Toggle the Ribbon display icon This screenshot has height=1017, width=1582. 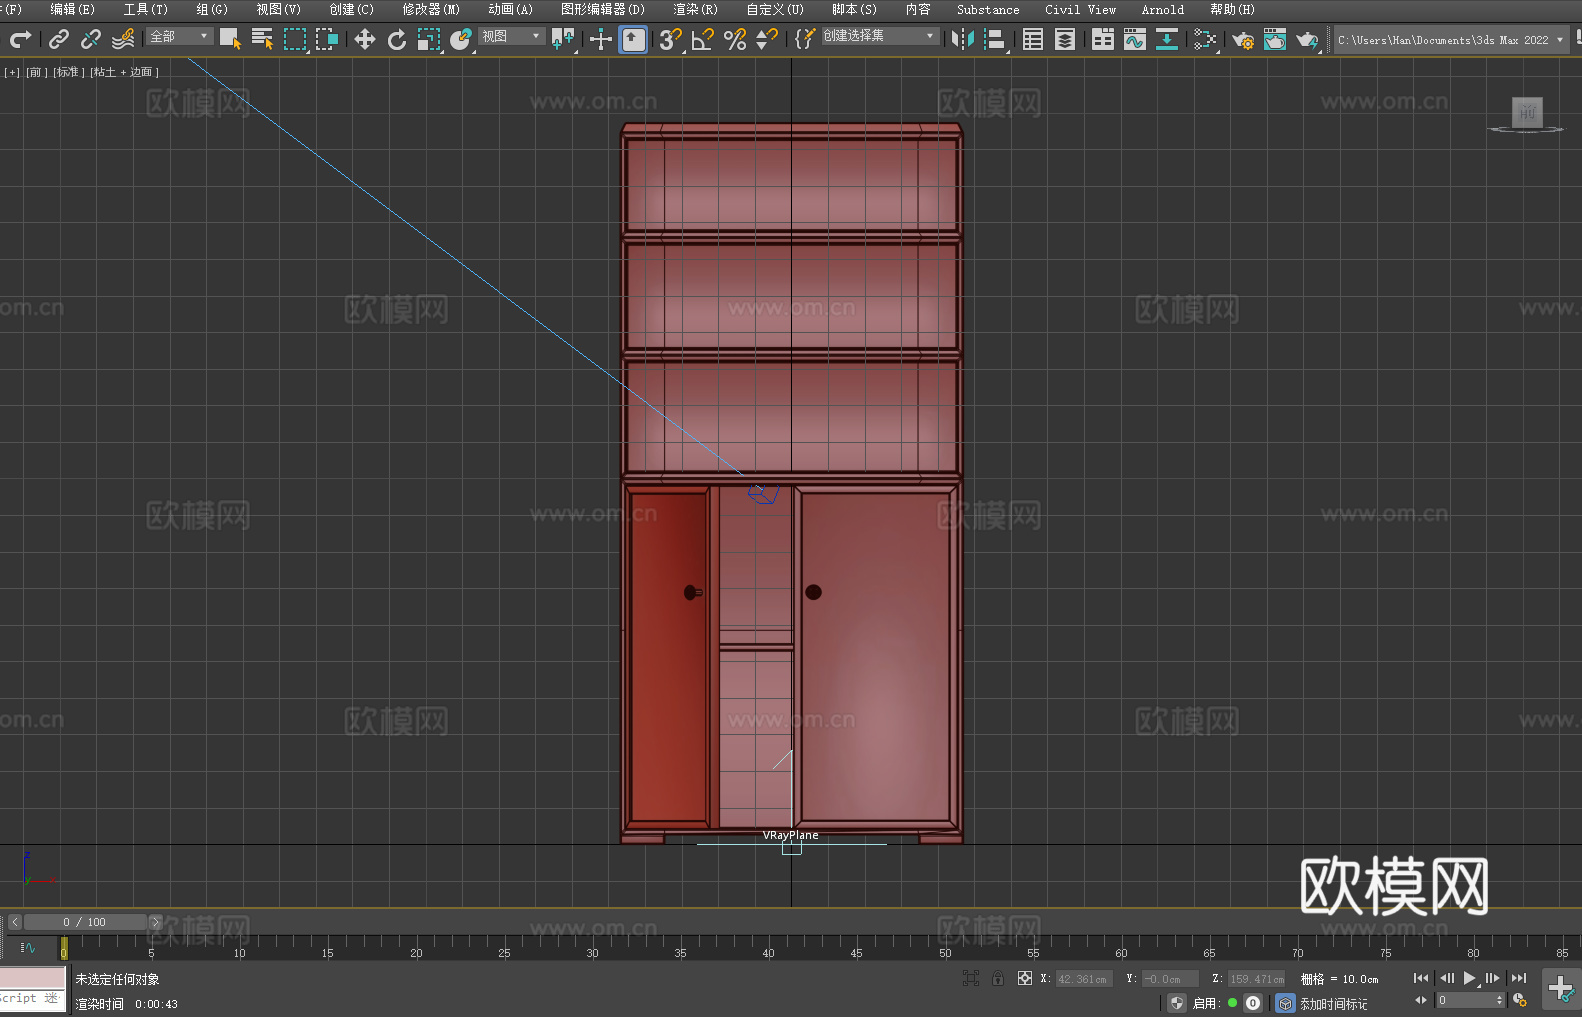pos(1103,39)
